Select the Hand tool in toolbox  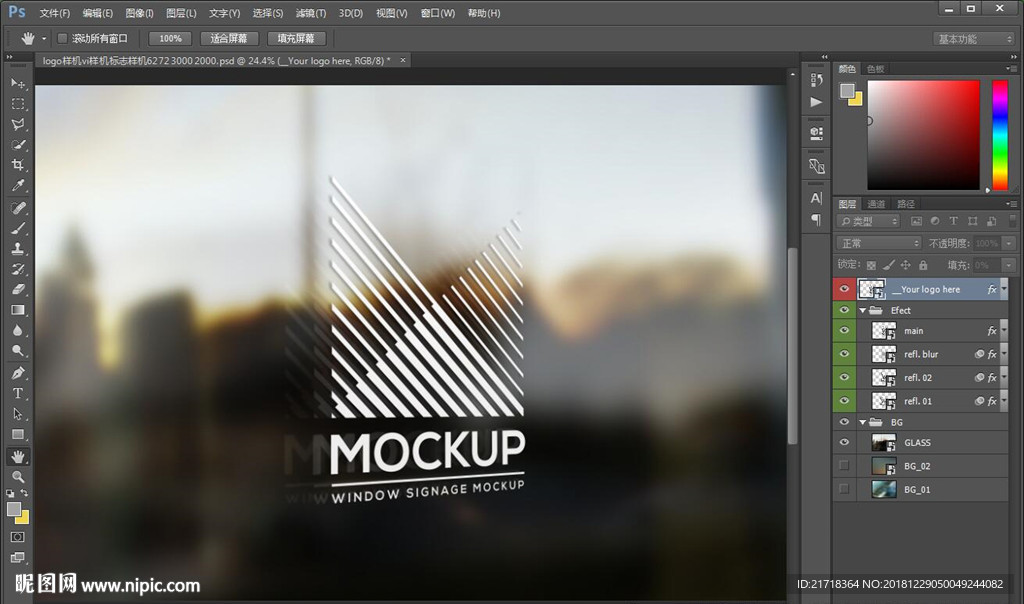coord(18,456)
